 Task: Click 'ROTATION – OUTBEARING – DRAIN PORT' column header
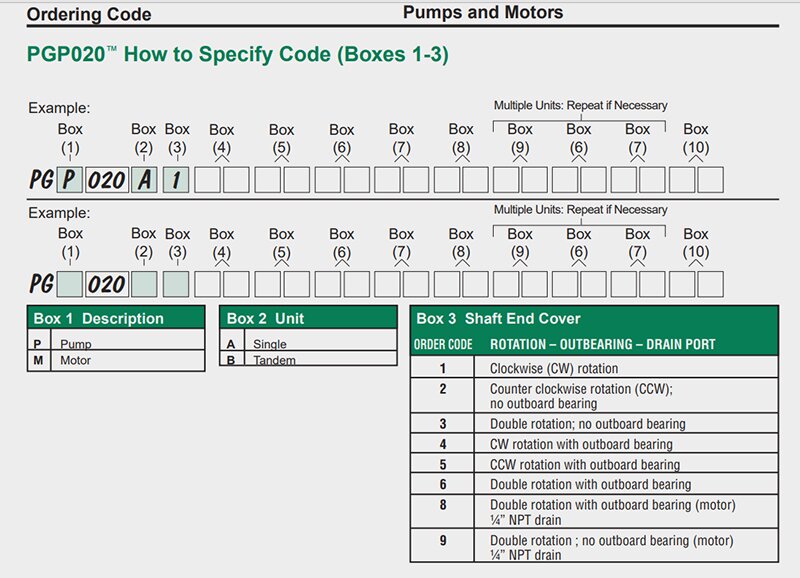(x=603, y=344)
